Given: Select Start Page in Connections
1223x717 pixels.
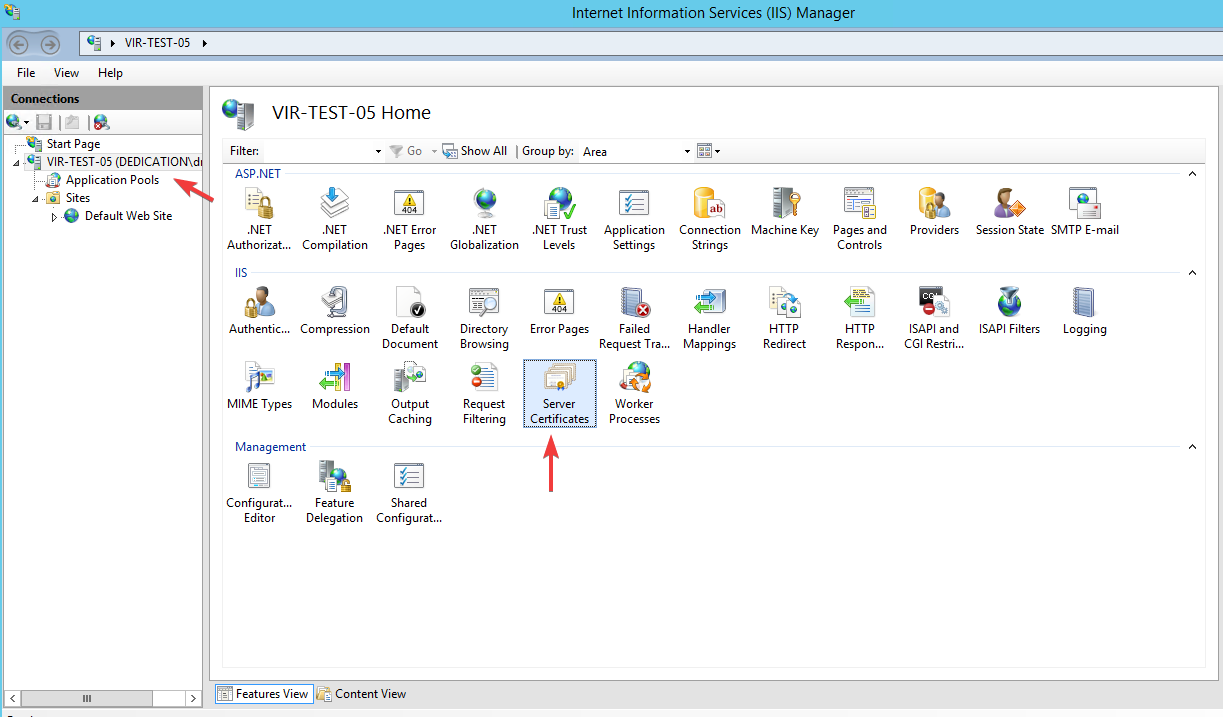Looking at the screenshot, I should pyautogui.click(x=73, y=144).
